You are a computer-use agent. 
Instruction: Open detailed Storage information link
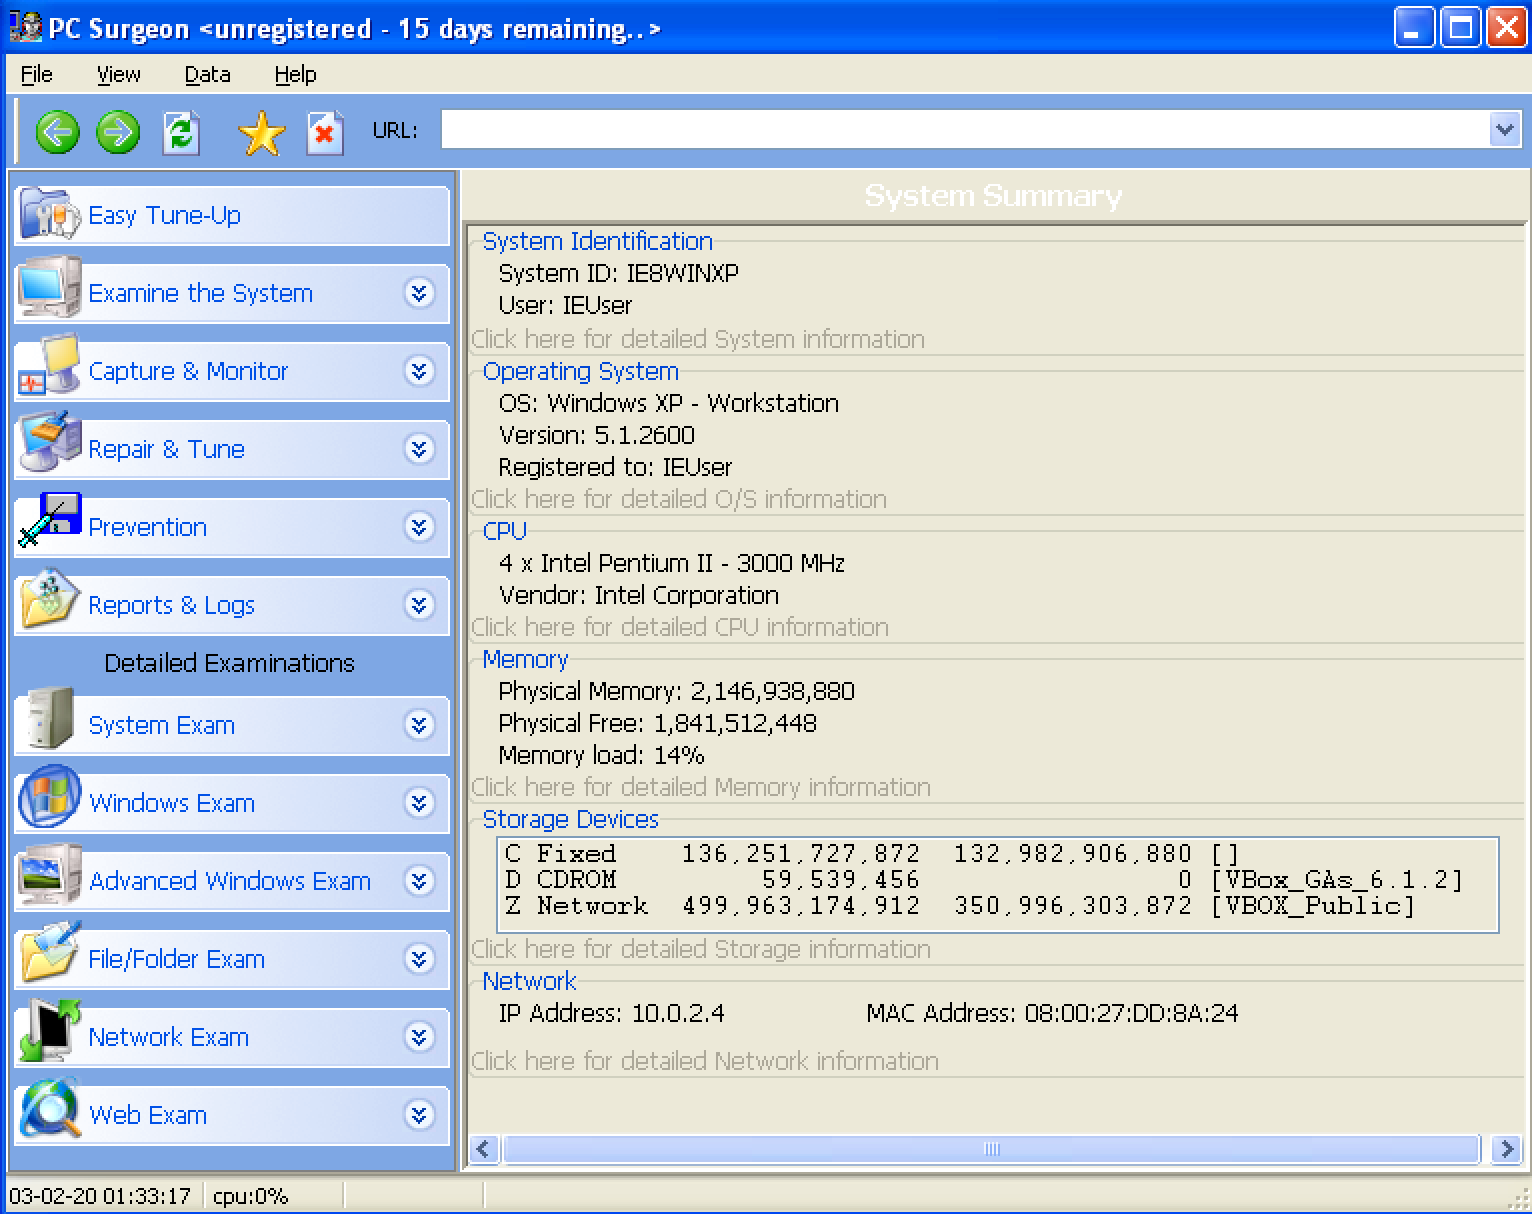pyautogui.click(x=701, y=949)
